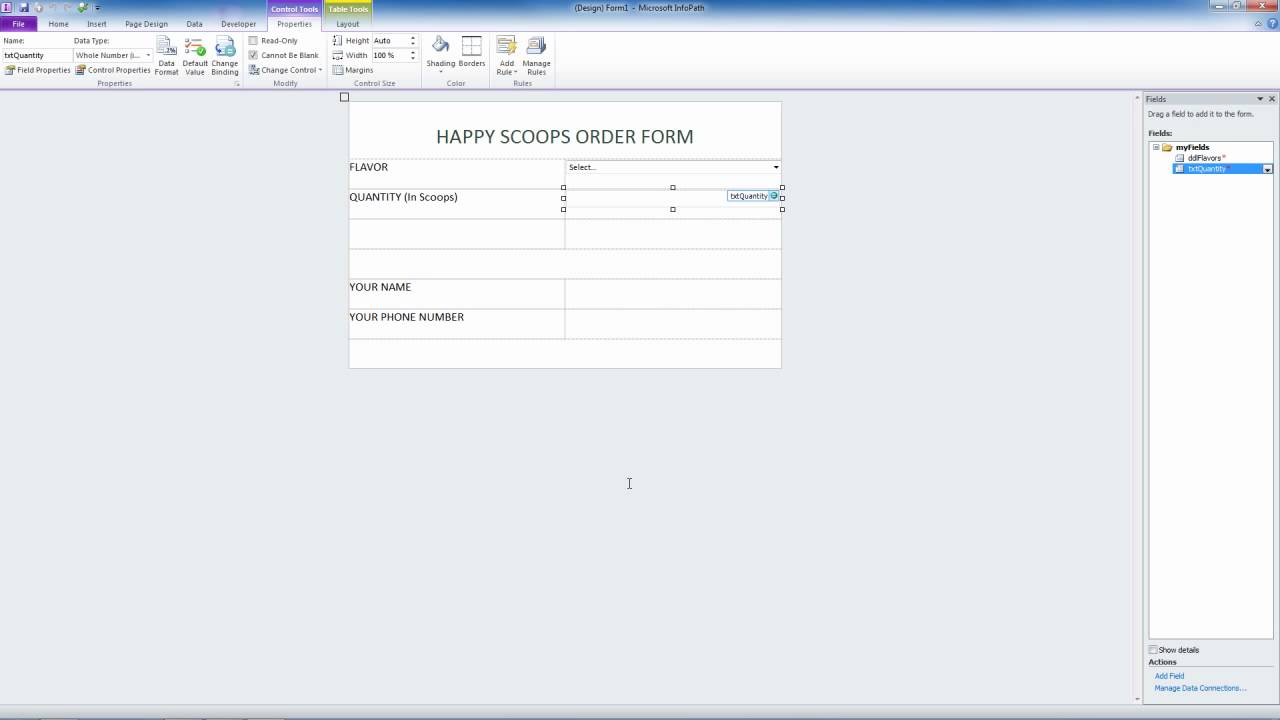
Task: Open Control Properties
Action: pos(113,70)
